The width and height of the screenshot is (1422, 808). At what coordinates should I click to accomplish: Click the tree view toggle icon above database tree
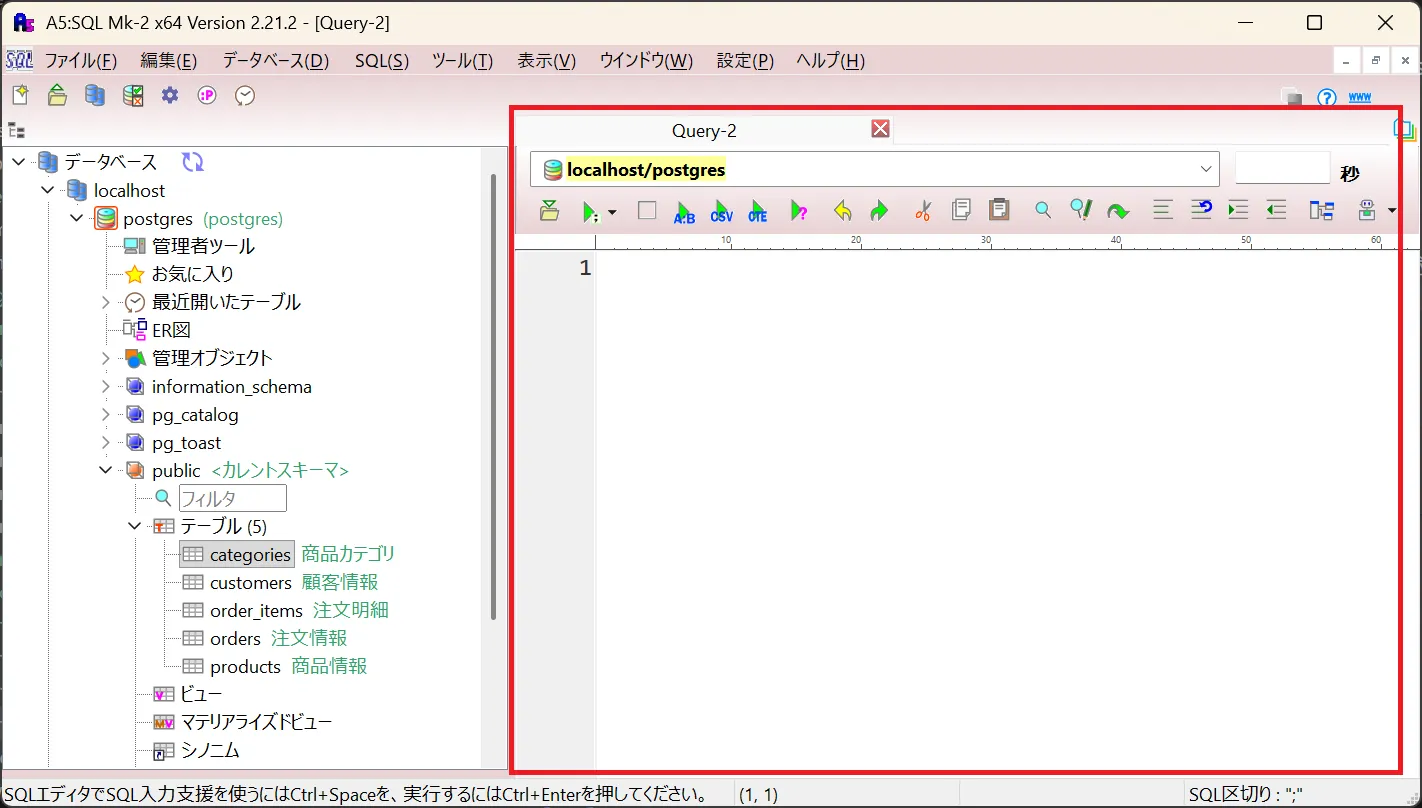[x=16, y=130]
